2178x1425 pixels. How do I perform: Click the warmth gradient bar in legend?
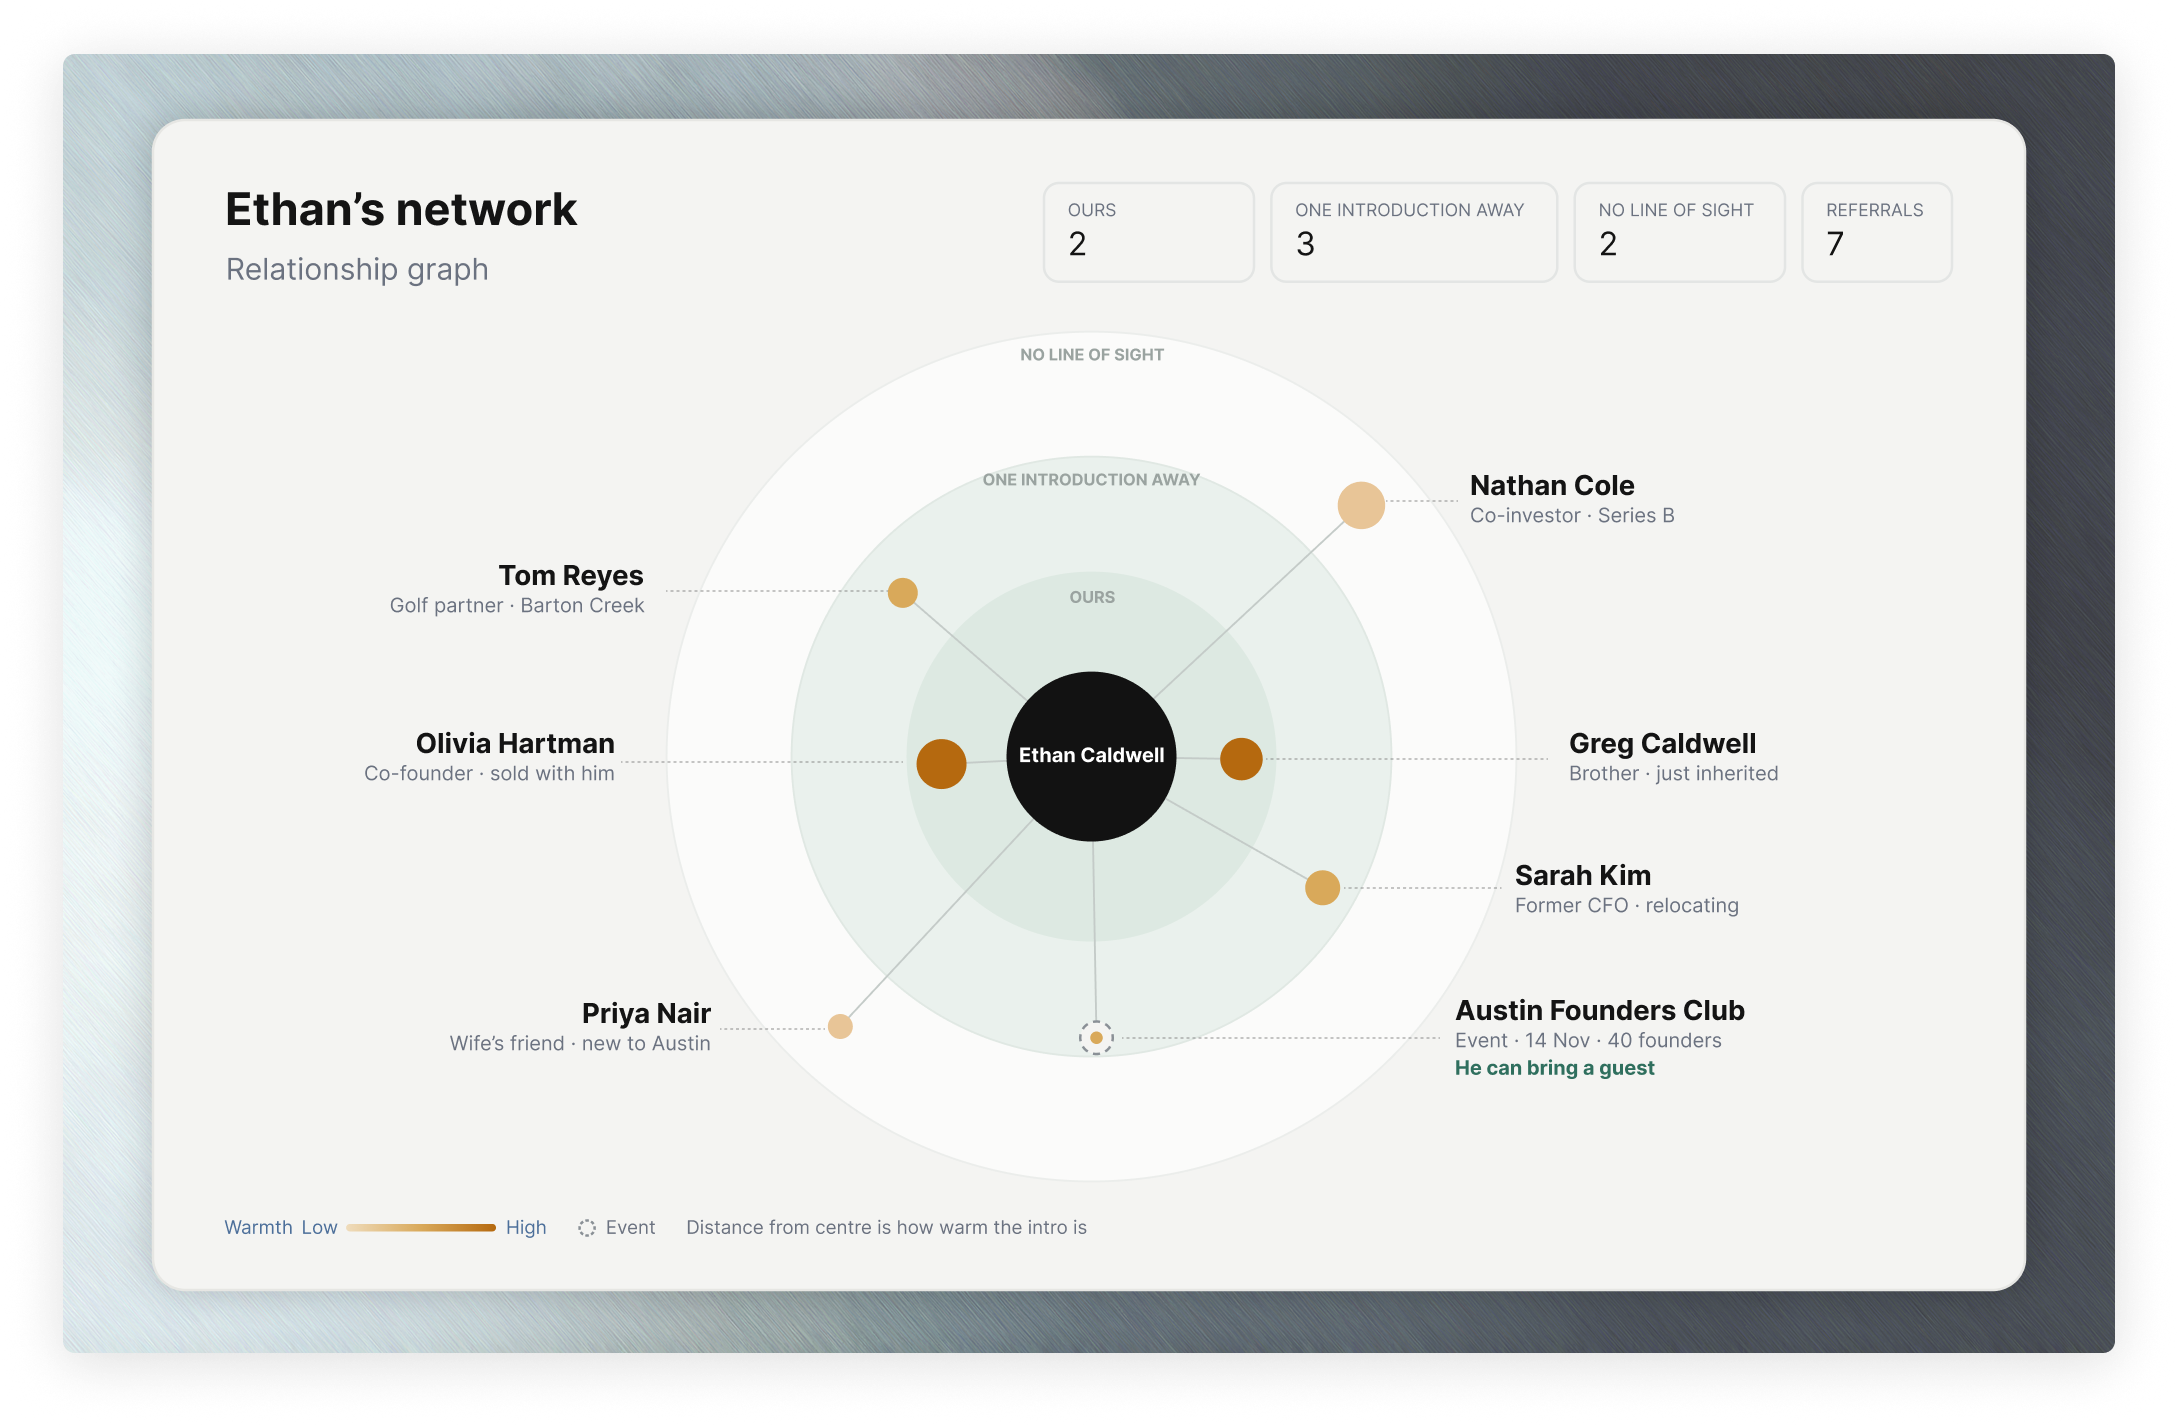[421, 1228]
